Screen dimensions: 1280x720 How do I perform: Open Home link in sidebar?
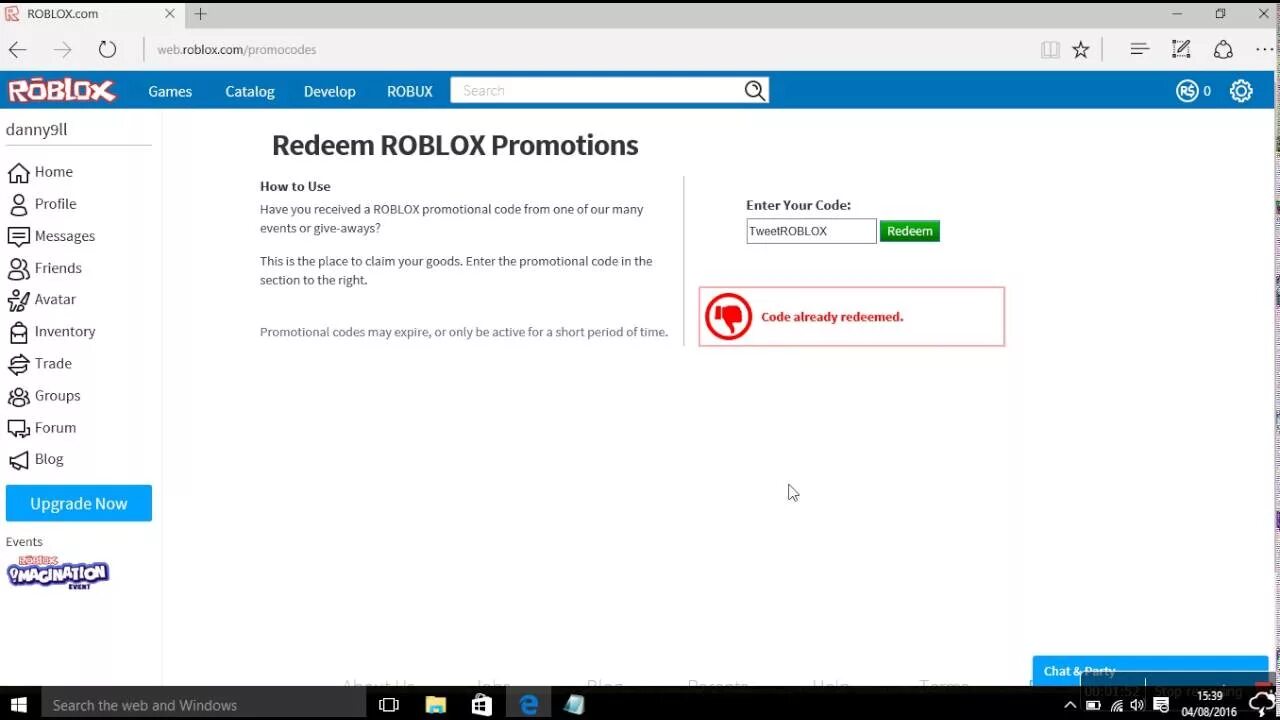[x=54, y=172]
